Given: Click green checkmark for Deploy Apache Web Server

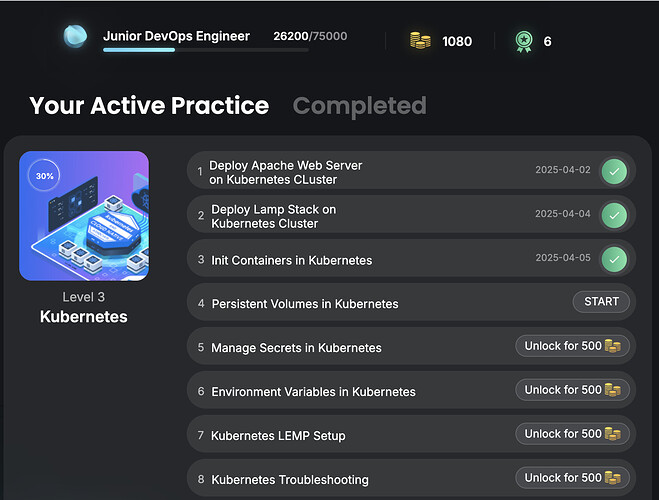Looking at the screenshot, I should 615,171.
